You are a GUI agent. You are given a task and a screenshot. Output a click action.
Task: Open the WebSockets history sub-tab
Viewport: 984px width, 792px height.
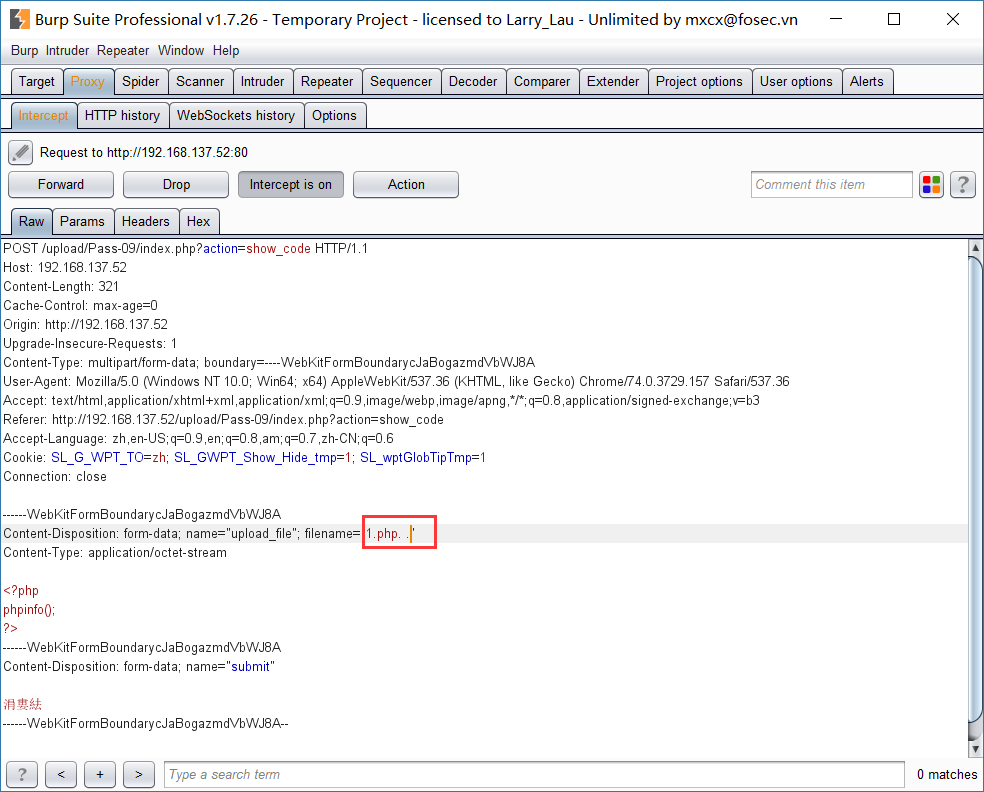point(236,115)
